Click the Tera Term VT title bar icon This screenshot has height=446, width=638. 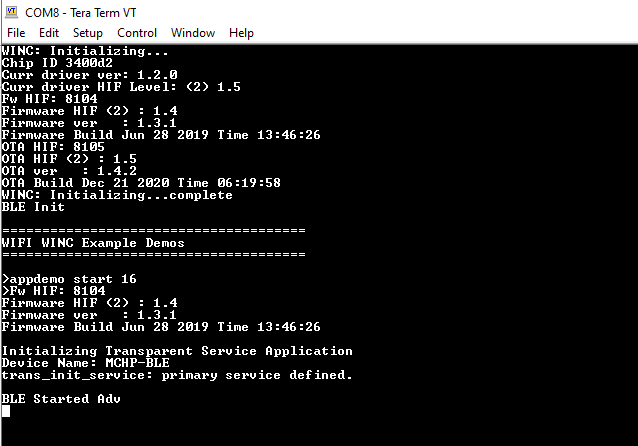coord(11,12)
